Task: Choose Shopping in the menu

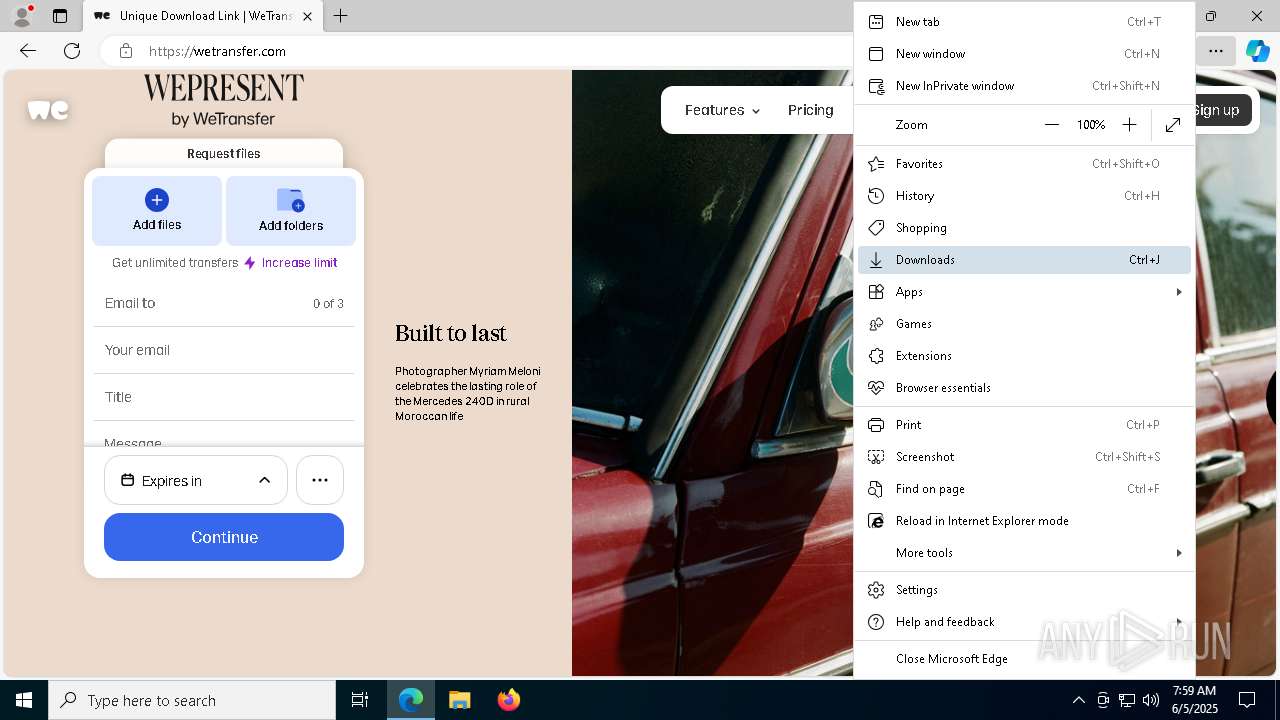Action: tap(1024, 228)
